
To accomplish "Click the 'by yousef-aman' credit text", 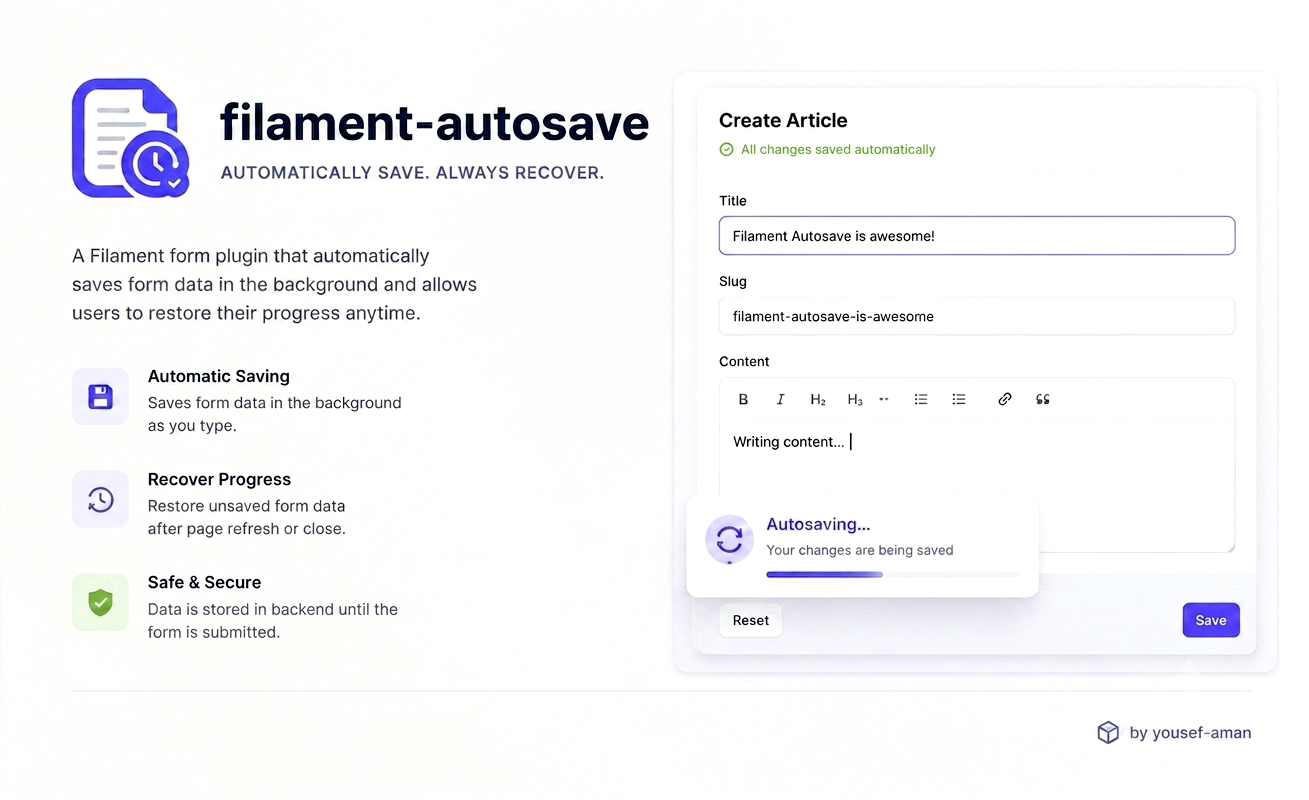I will point(1190,733).
